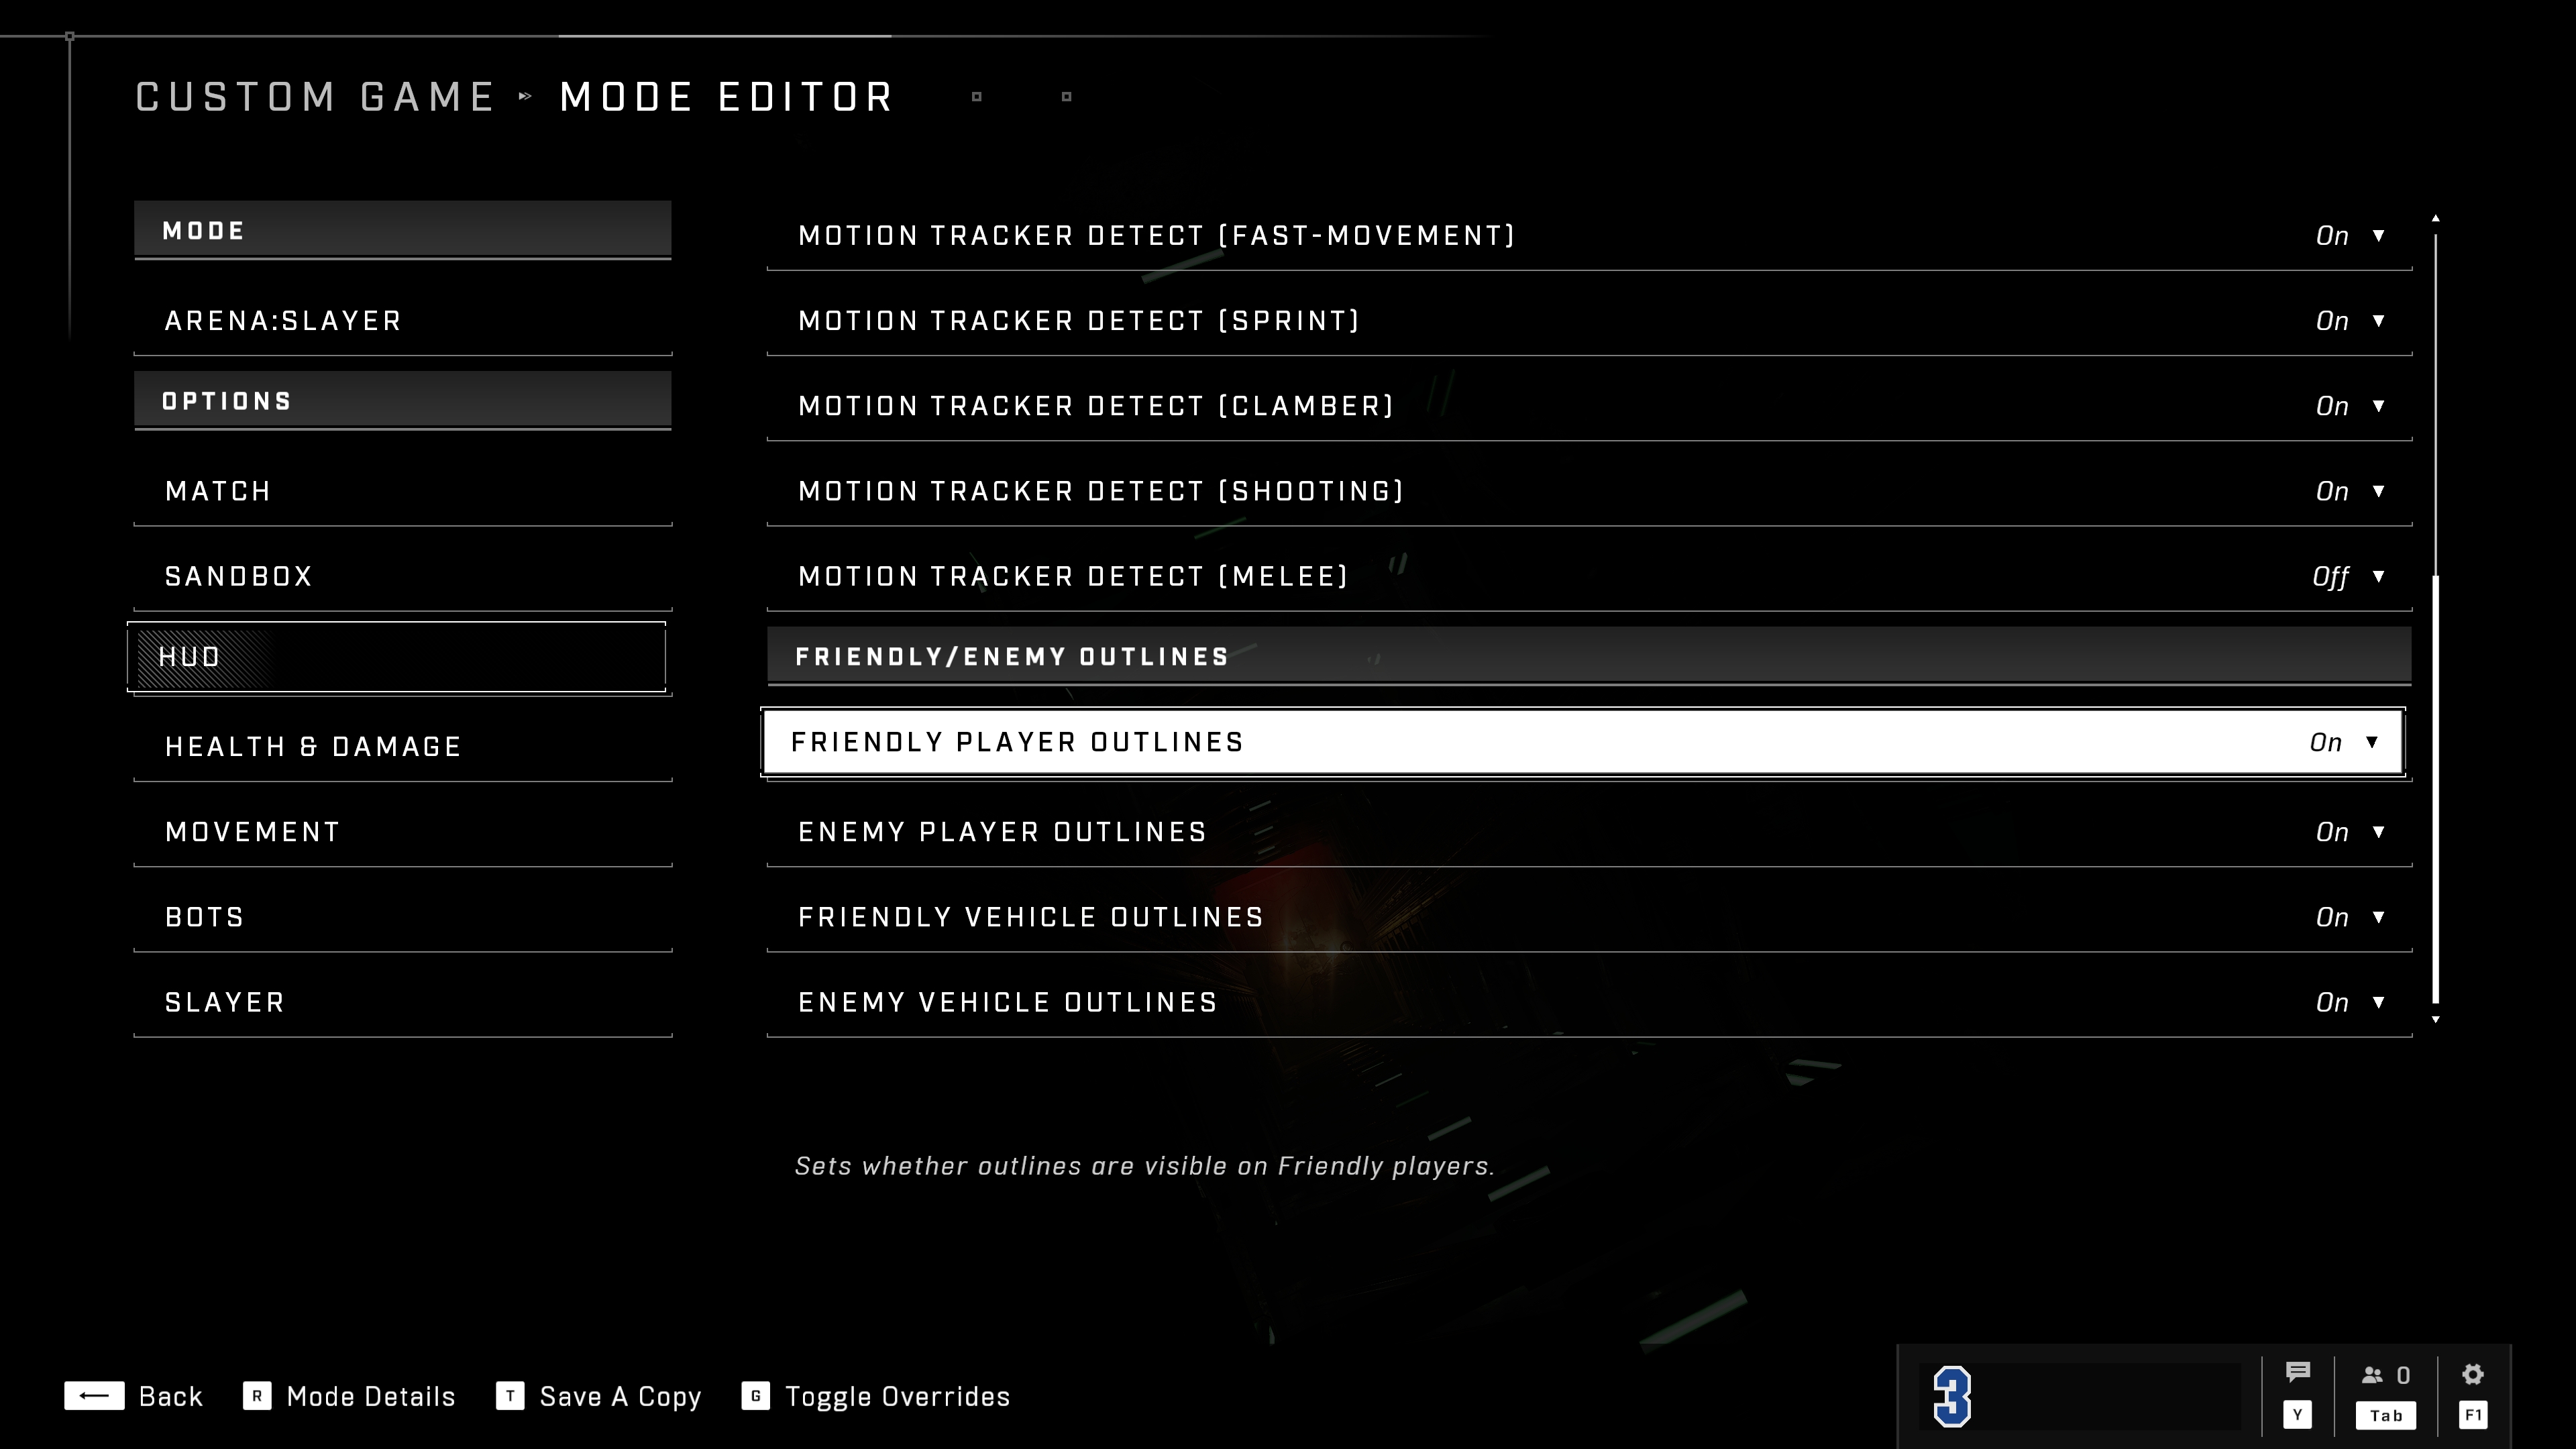The width and height of the screenshot is (2576, 1449).
Task: Select MATCH settings tab
Action: point(403,490)
